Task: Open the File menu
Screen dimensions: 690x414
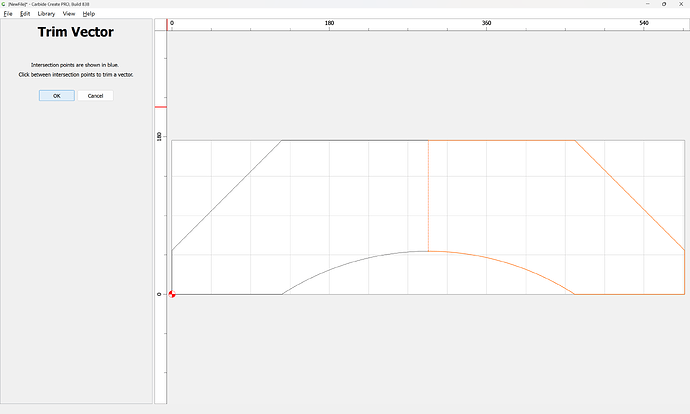Action: click(7, 14)
